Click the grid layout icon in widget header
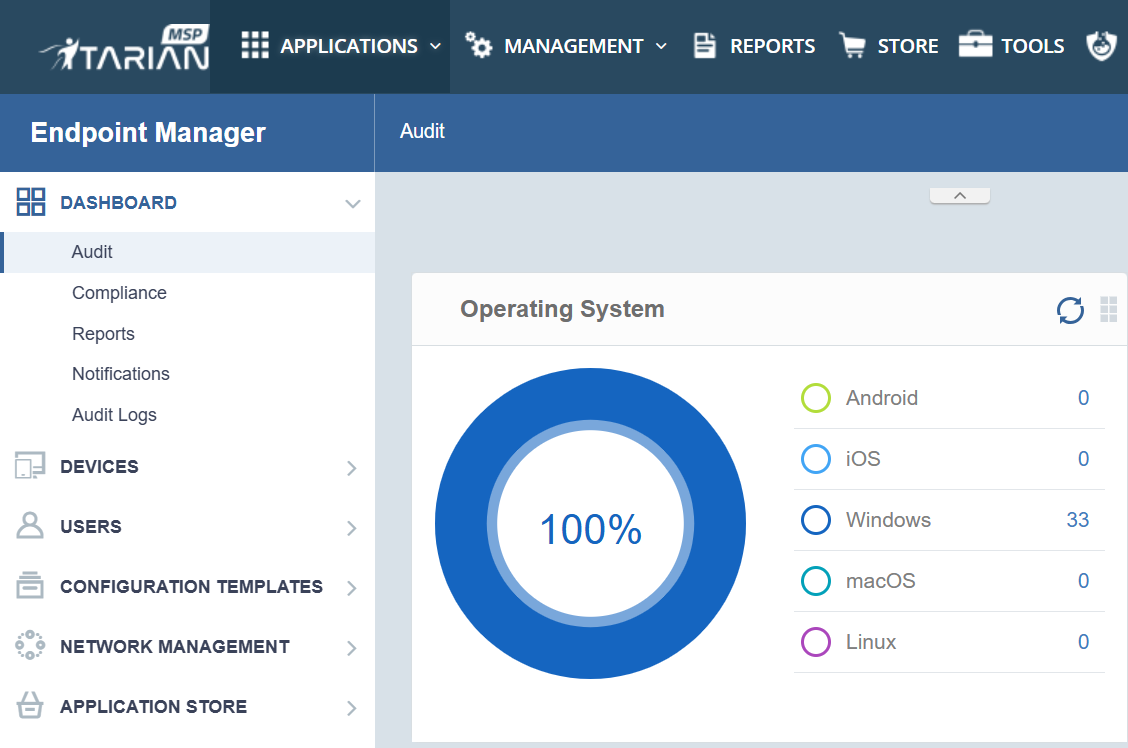Viewport: 1128px width, 748px height. pos(1108,310)
